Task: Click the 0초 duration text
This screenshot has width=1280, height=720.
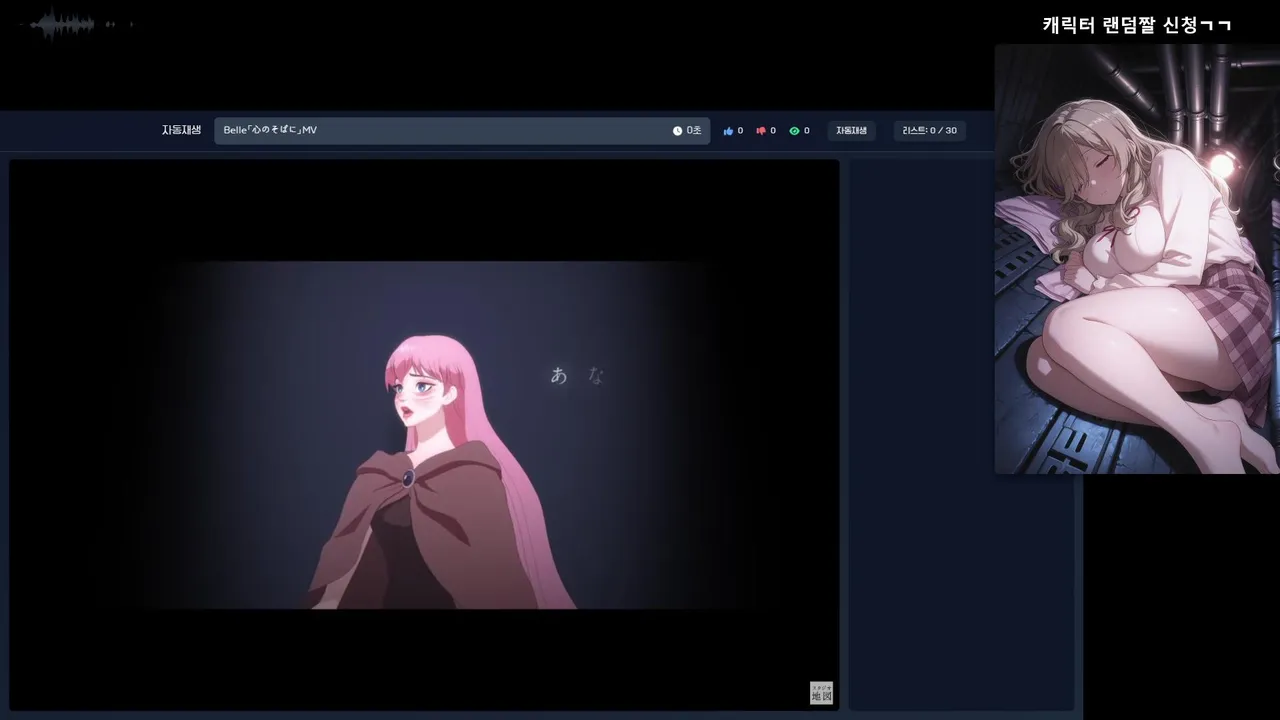Action: point(694,131)
